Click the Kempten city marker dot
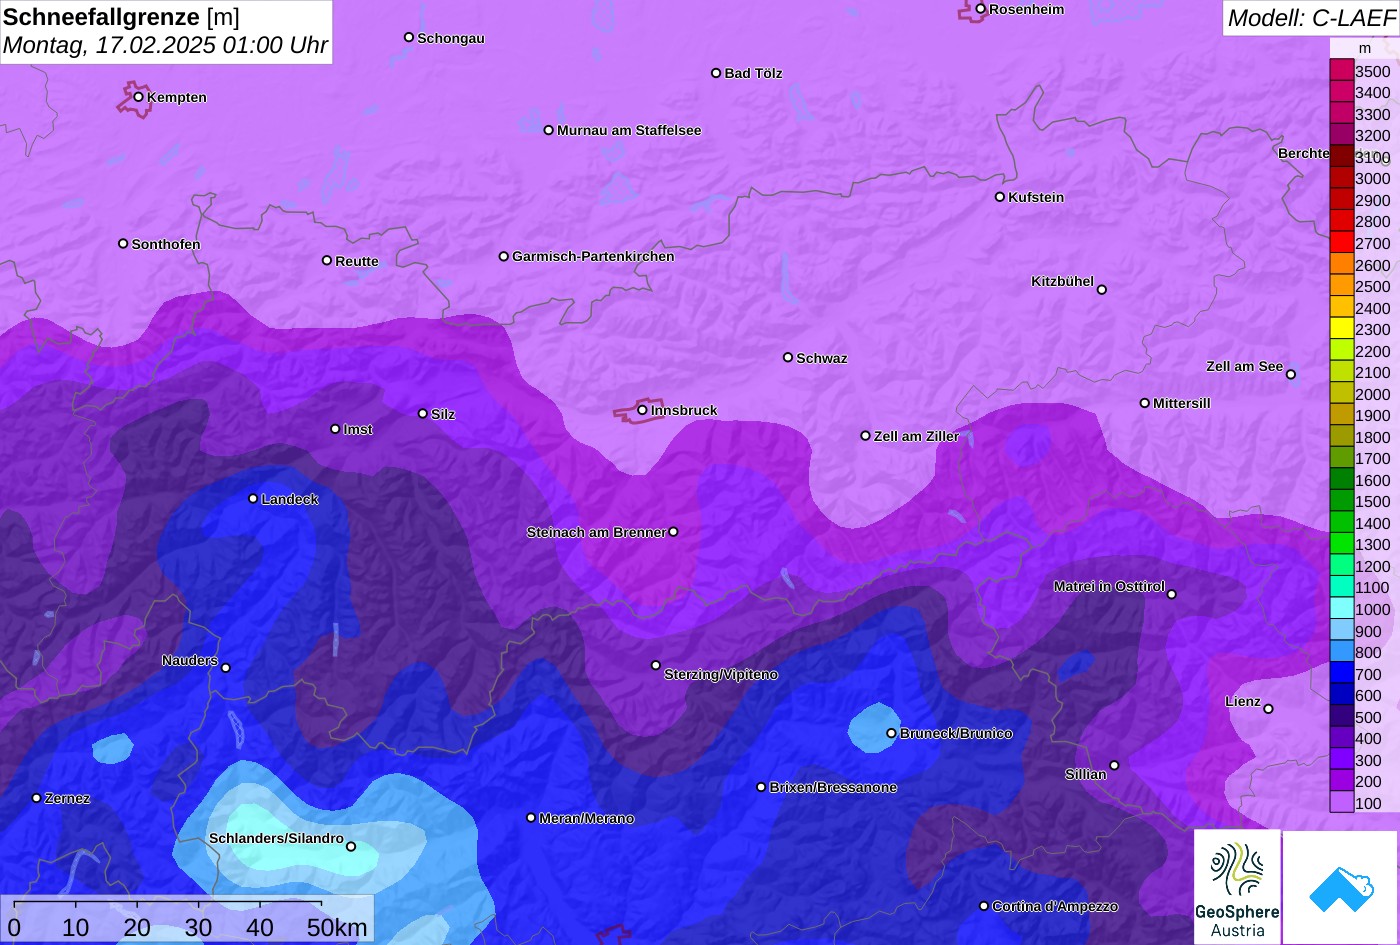 pyautogui.click(x=139, y=97)
